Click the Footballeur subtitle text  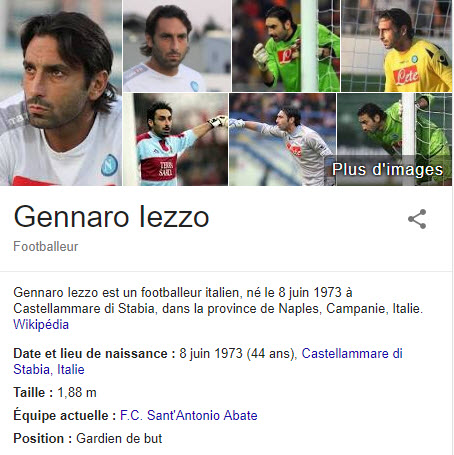(46, 247)
